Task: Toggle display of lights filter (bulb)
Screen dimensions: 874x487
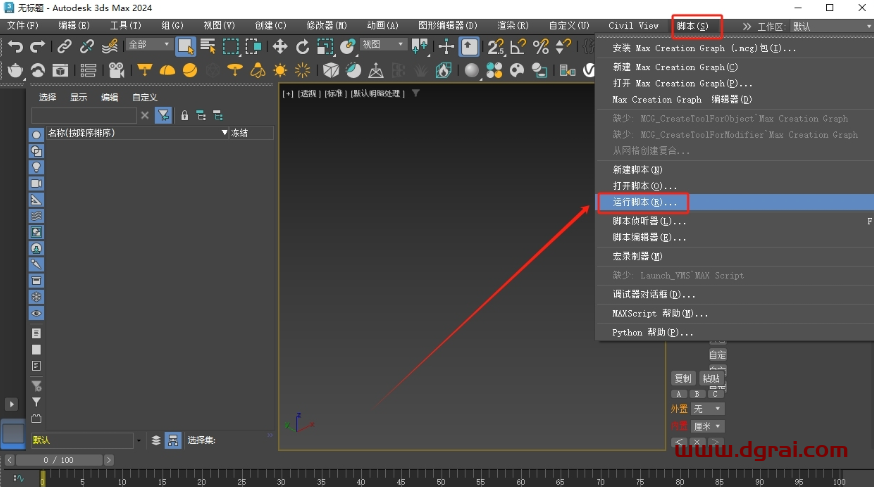Action: pyautogui.click(x=36, y=167)
